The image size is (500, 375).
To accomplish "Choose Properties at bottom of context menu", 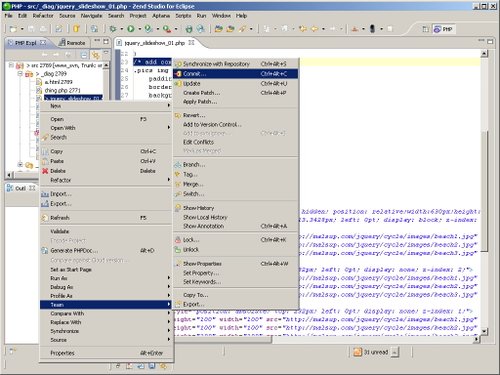I will point(106,353).
